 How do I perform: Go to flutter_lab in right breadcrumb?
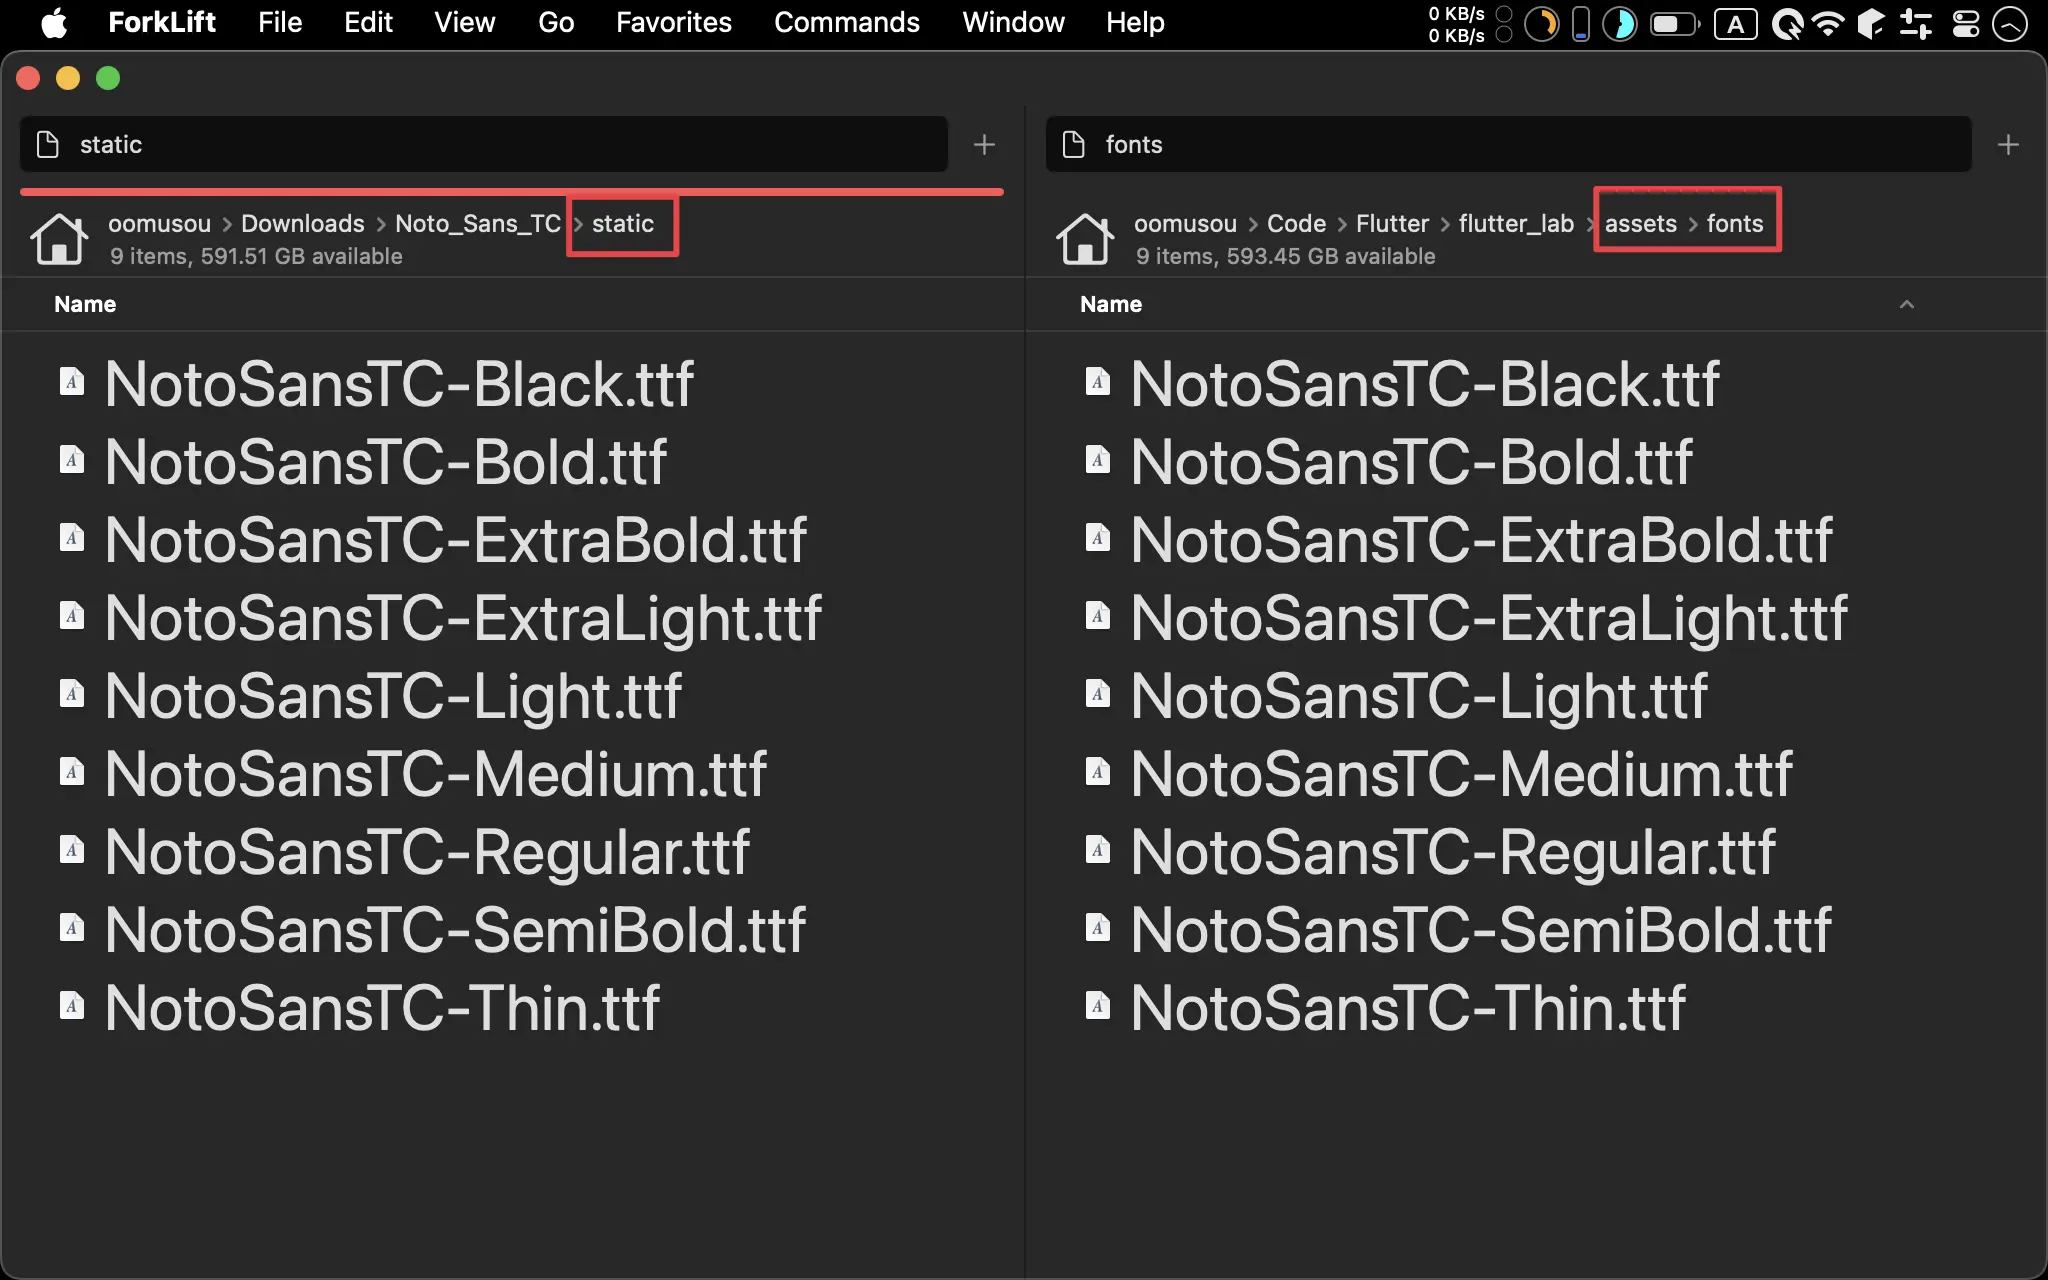1516,223
